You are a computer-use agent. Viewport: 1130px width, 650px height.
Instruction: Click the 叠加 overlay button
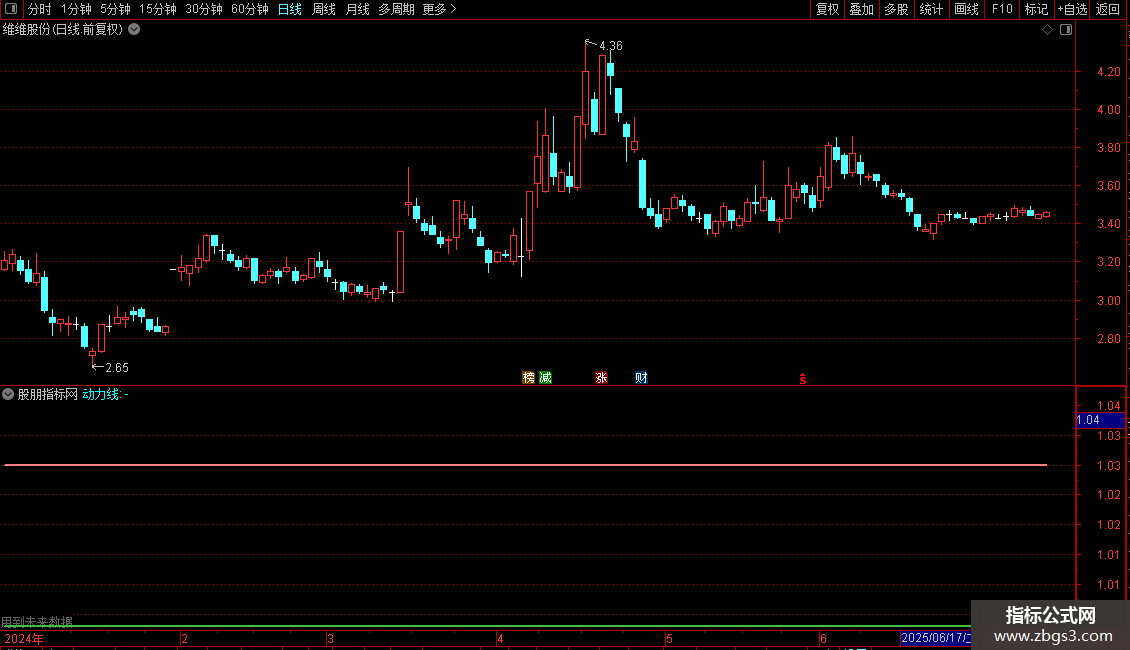pos(861,9)
